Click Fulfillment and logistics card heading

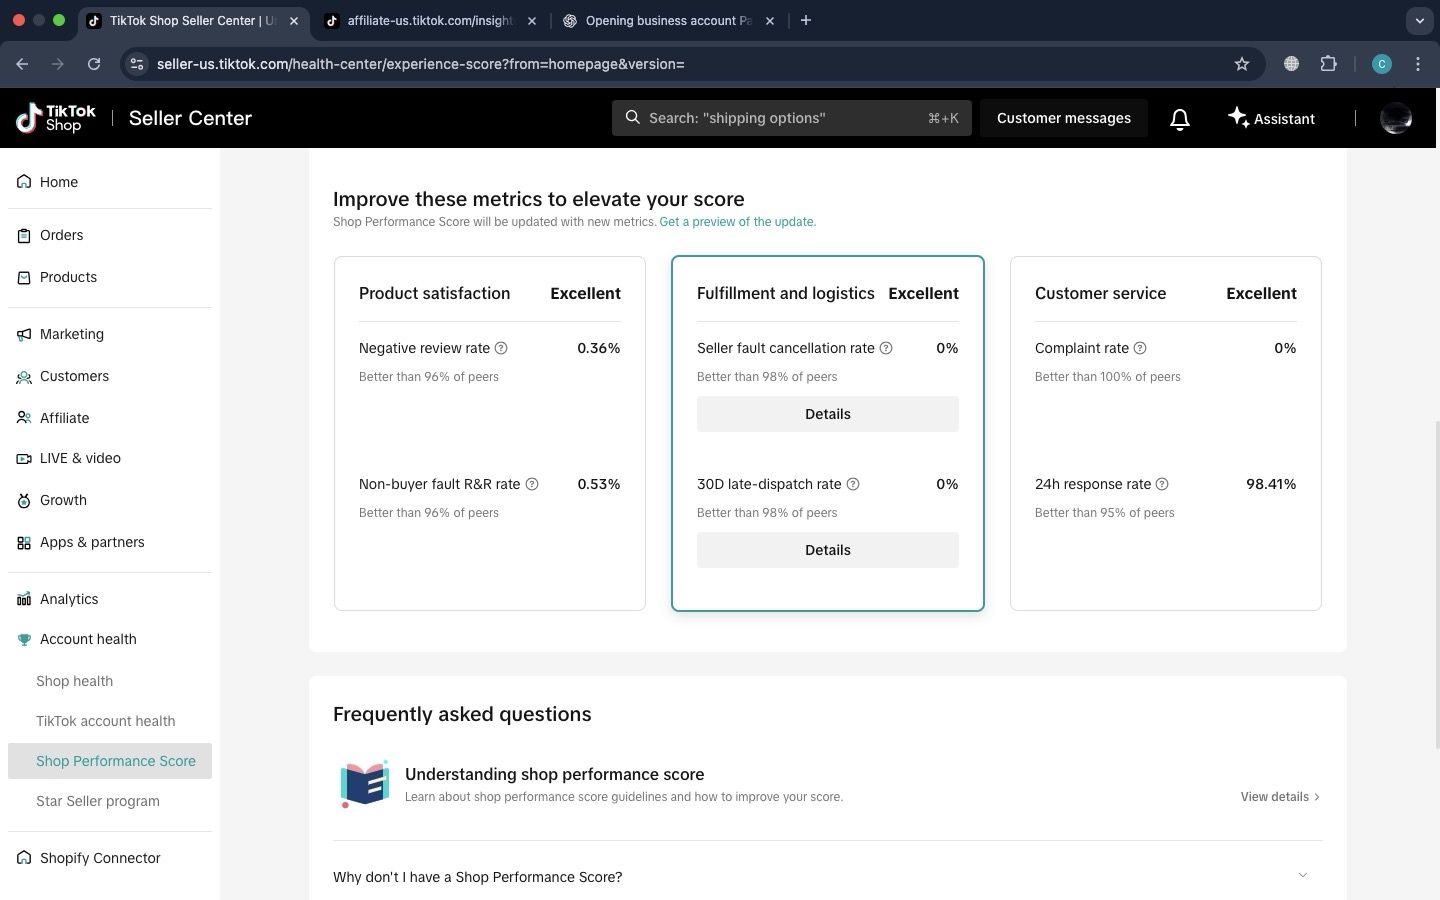pos(785,293)
